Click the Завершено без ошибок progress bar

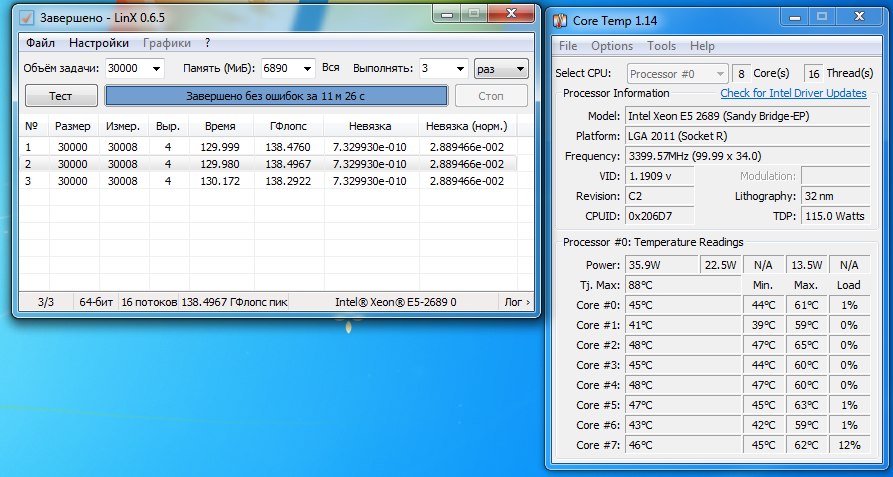tap(276, 96)
